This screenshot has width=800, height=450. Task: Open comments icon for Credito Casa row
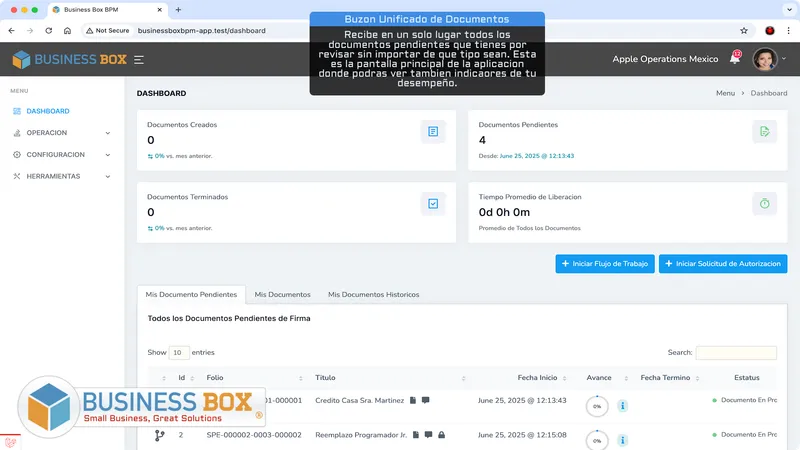tap(426, 401)
